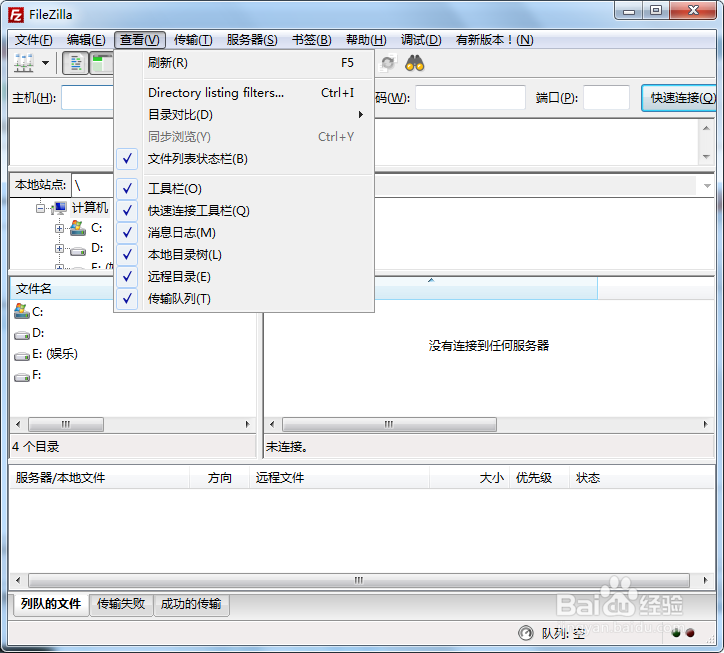Open the 书签(B) menu
The image size is (724, 653).
point(312,40)
